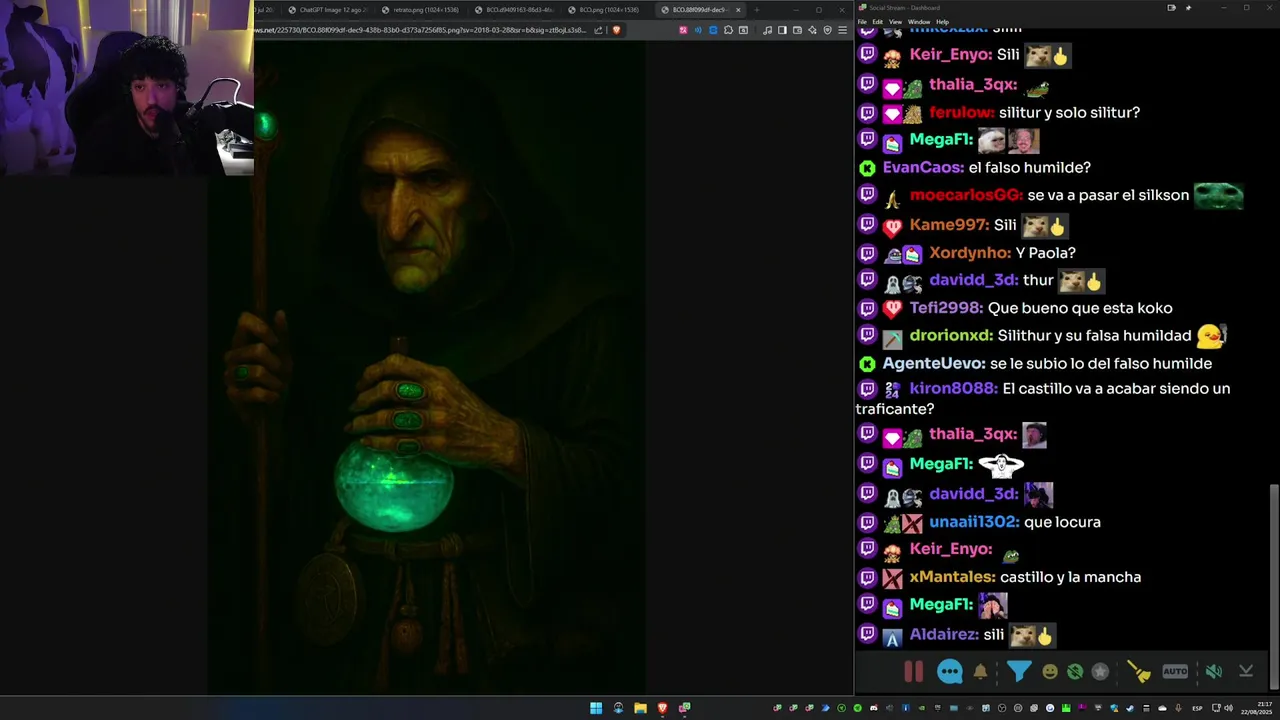This screenshot has height=720, width=1280.
Task: Open the View menu in Social Stream
Action: tap(895, 22)
